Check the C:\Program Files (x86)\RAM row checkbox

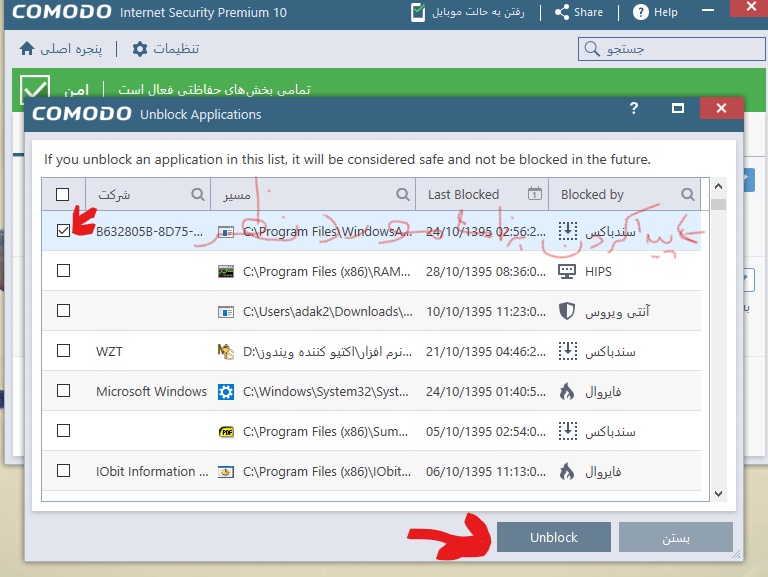tap(63, 270)
